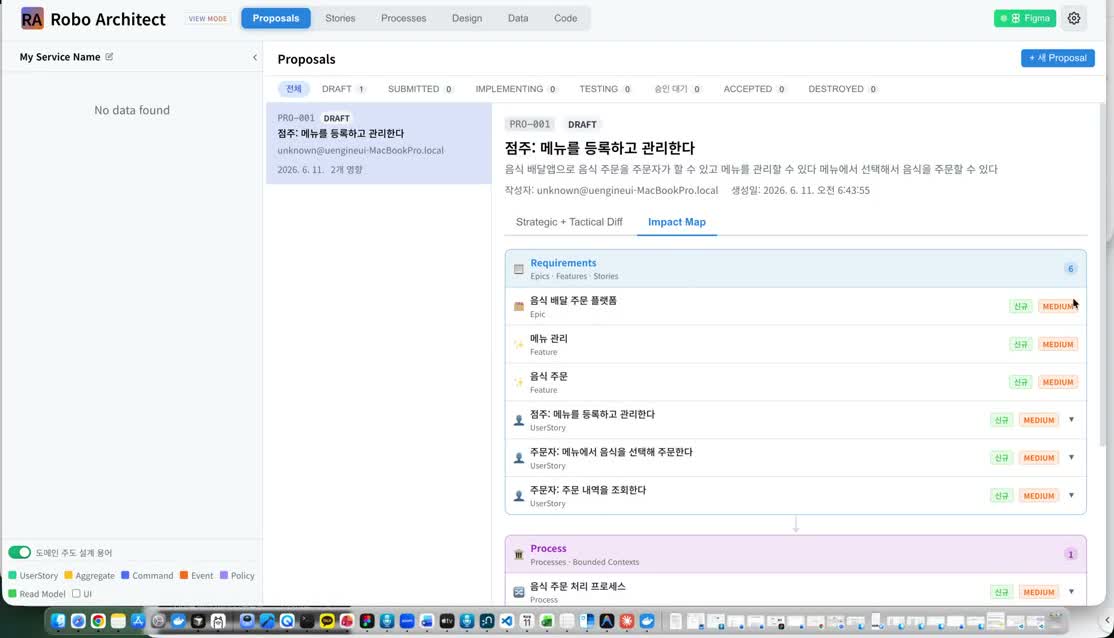This screenshot has height=638, width=1114.
Task: Expand the 음식 주문 처리 프로세스 row
Action: point(1071,592)
